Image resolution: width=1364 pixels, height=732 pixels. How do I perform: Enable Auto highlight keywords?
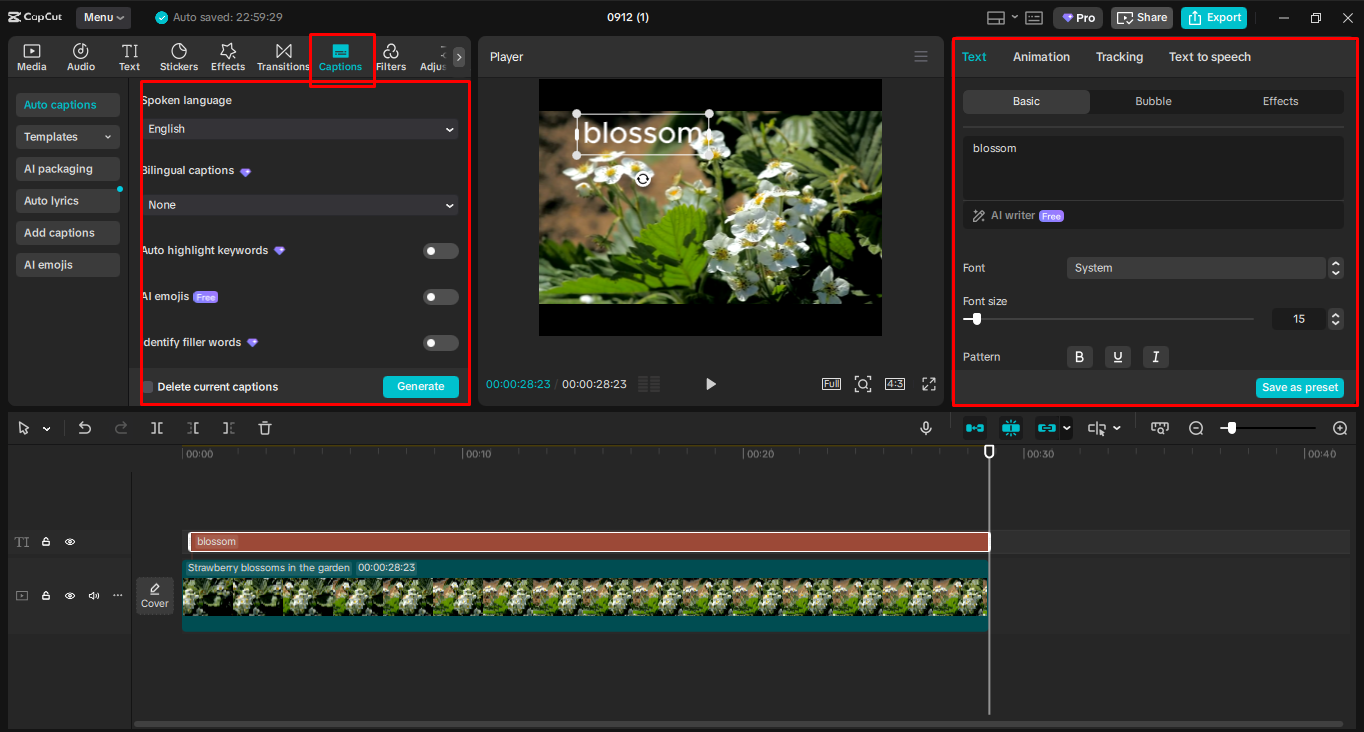tap(440, 250)
